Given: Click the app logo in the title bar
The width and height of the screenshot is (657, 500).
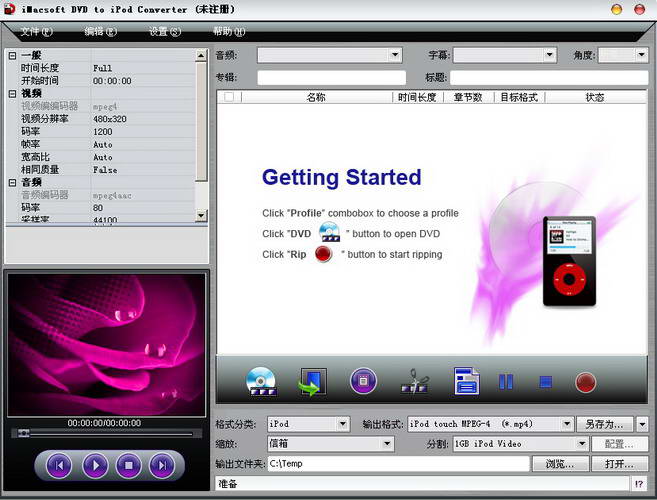Looking at the screenshot, I should tap(9, 9).
